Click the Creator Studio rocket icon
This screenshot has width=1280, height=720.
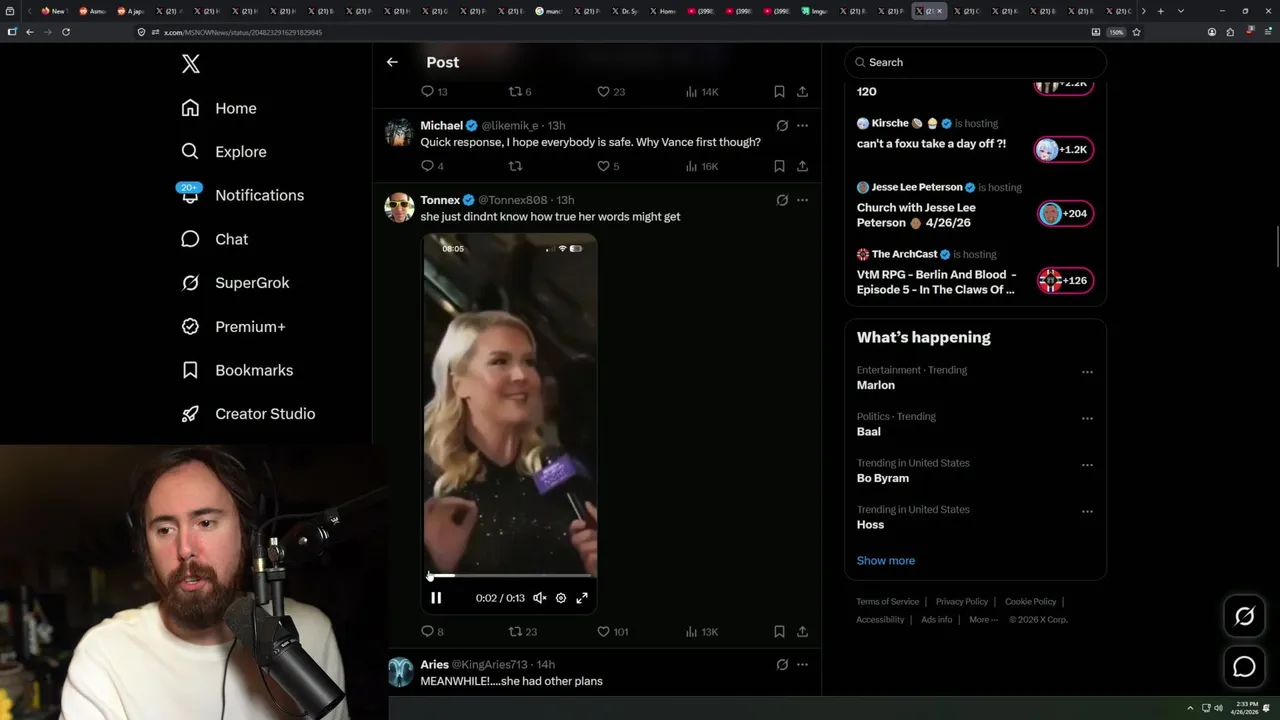(190, 414)
